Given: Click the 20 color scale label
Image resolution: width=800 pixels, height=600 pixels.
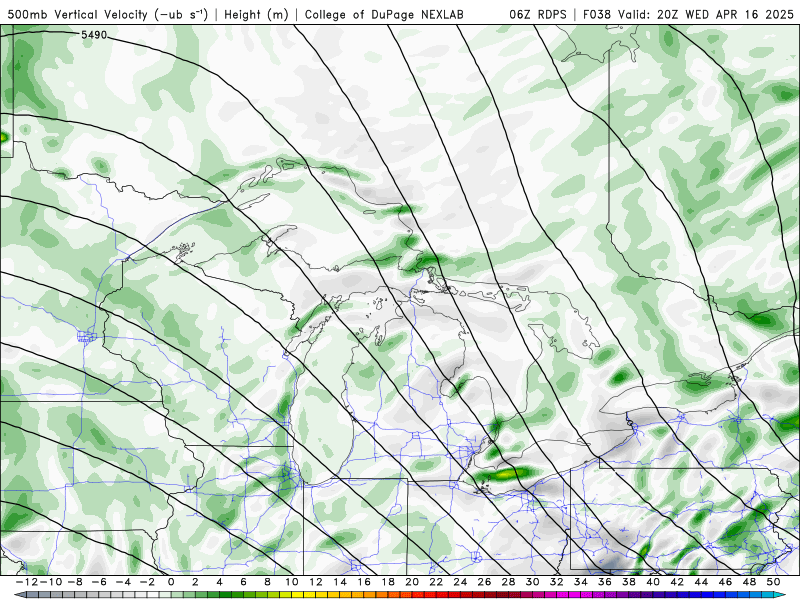Looking at the screenshot, I should [412, 582].
